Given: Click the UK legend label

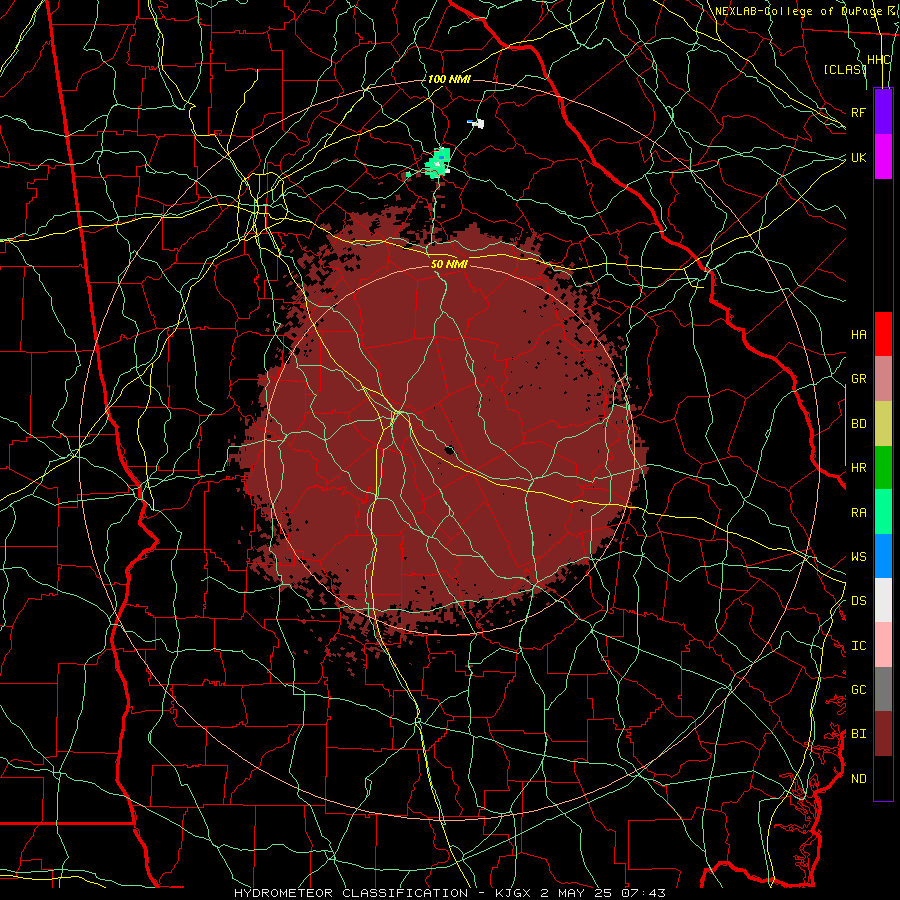Looking at the screenshot, I should [859, 157].
